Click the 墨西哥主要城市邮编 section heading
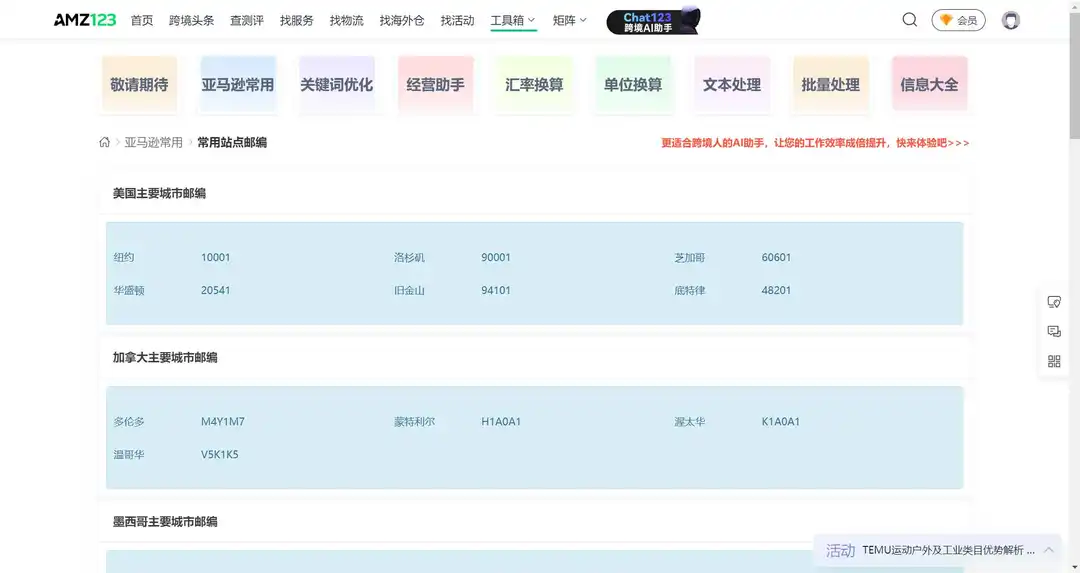 [165, 521]
